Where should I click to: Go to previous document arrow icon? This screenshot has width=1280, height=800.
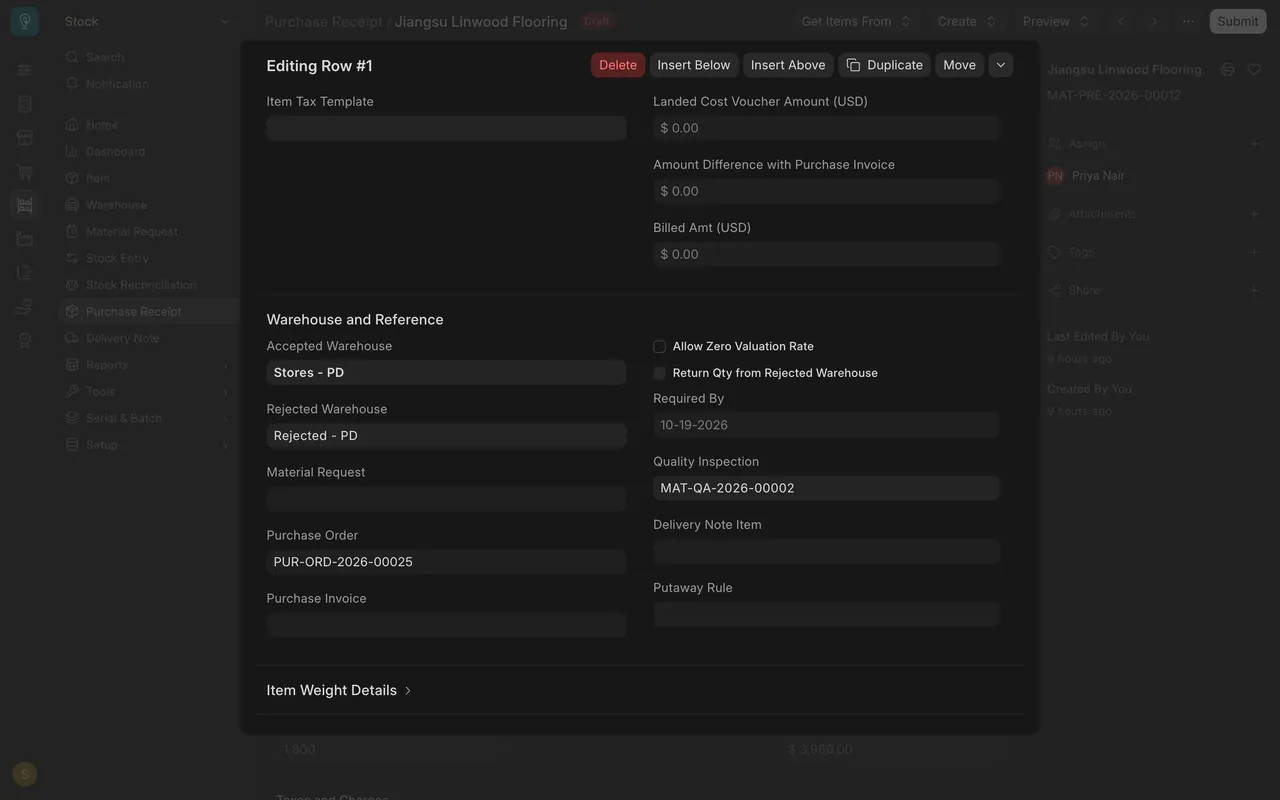click(x=1121, y=21)
